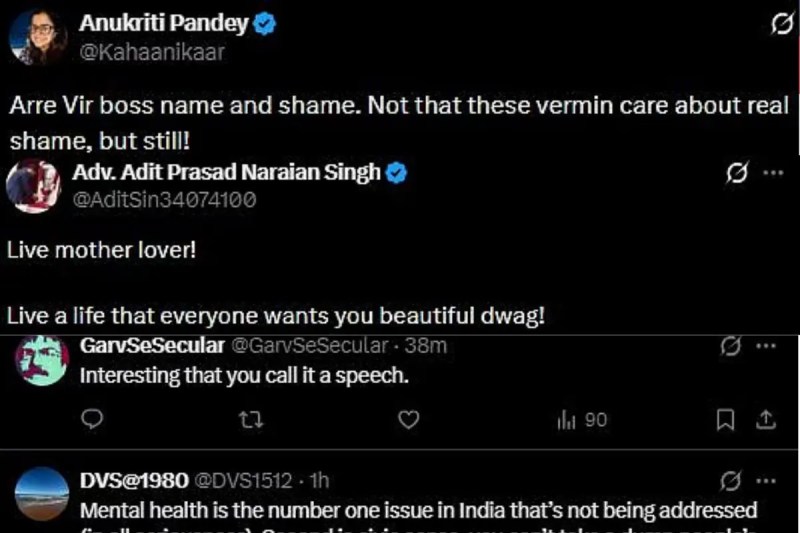Like GarvSeSecular's tweet with the heart icon
This screenshot has height=533, width=800.
408,420
